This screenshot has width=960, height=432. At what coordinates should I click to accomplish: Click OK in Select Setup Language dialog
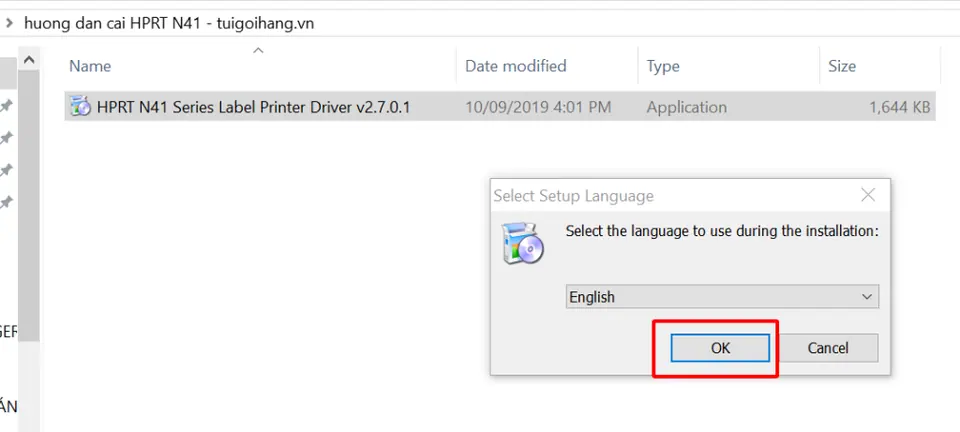pos(720,348)
